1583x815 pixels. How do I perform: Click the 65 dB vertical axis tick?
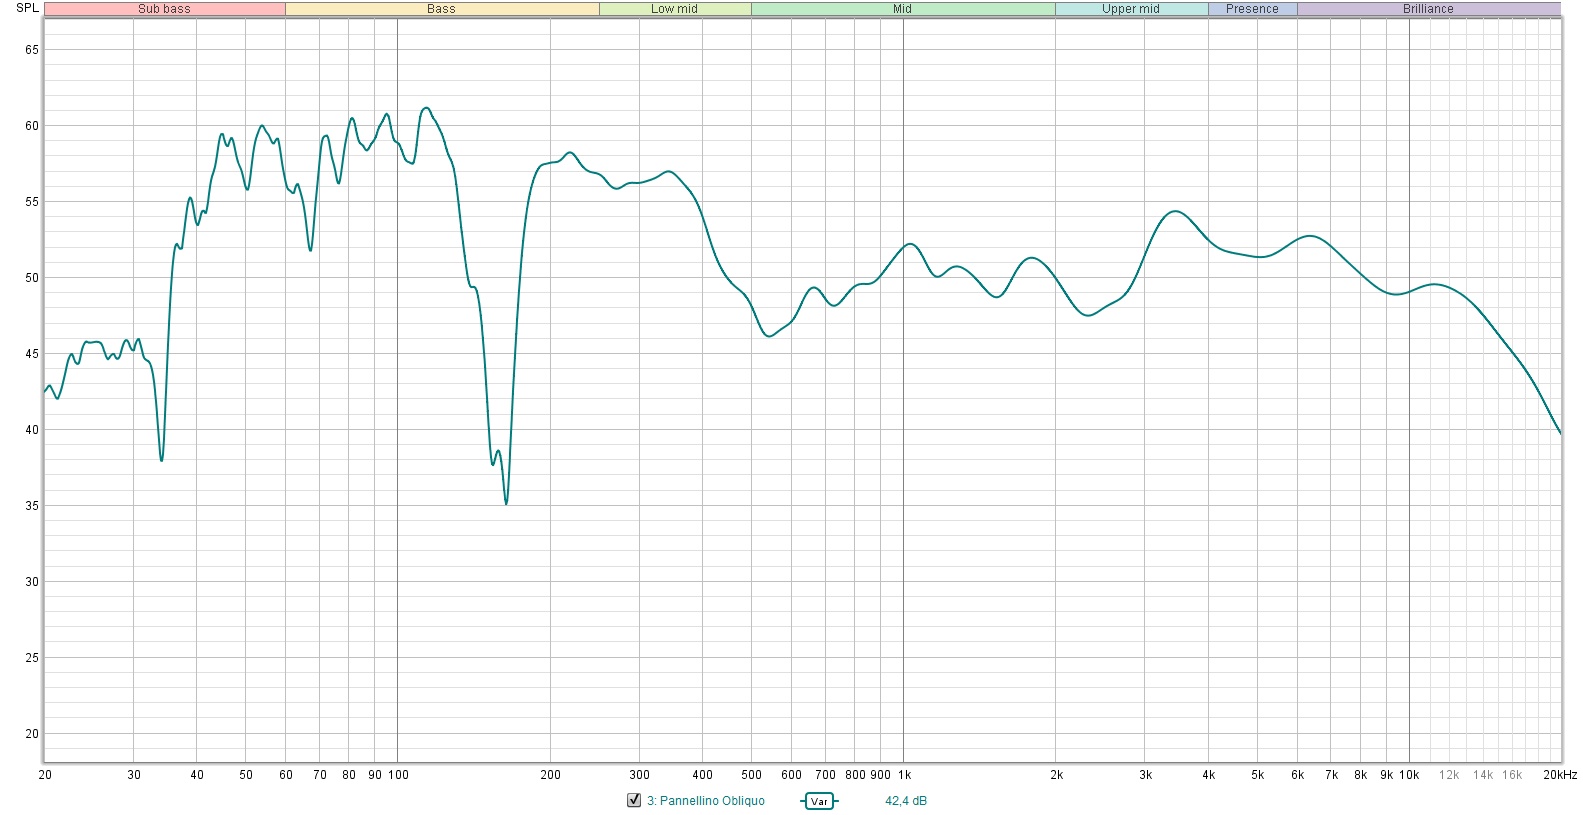coord(32,50)
